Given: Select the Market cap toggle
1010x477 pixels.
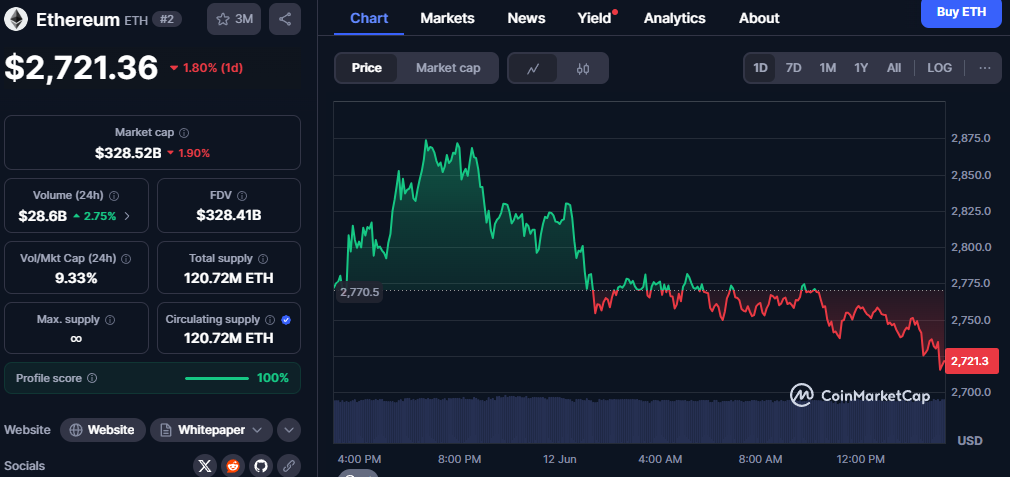Looking at the screenshot, I should point(448,68).
